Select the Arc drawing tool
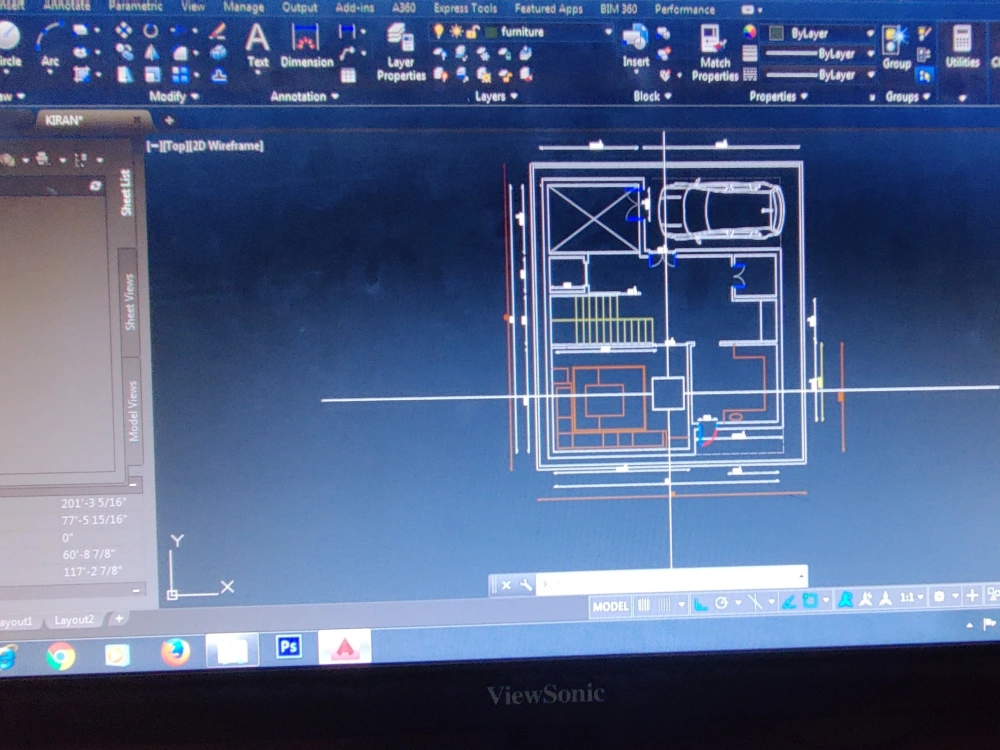This screenshot has height=750, width=1000. point(50,46)
